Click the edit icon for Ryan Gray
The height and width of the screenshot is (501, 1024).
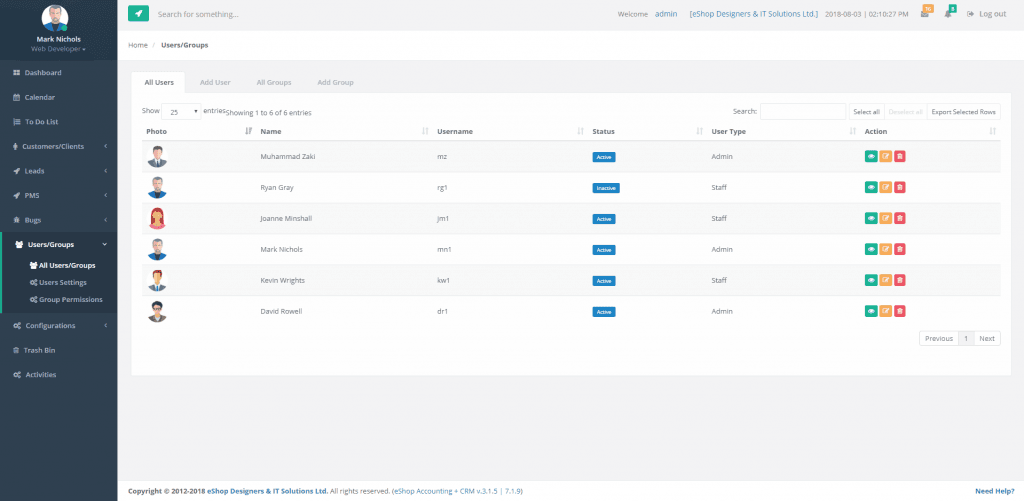tap(885, 187)
